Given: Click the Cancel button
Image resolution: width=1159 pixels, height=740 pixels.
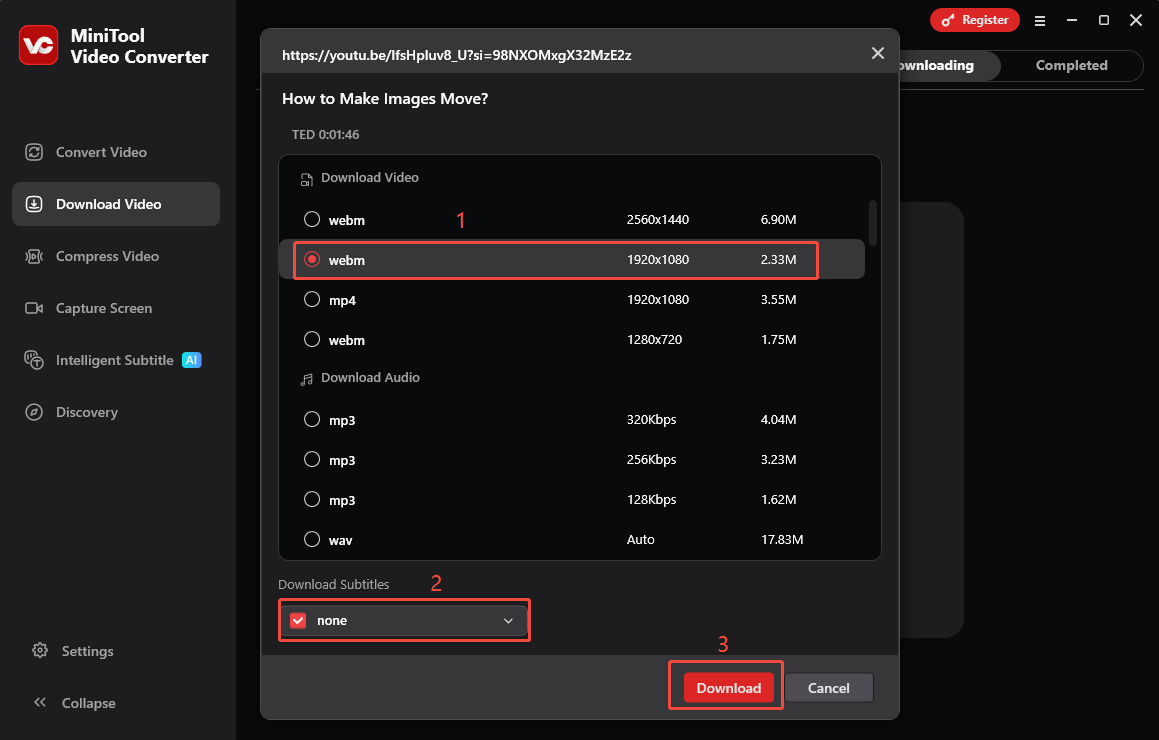Looking at the screenshot, I should coord(828,687).
